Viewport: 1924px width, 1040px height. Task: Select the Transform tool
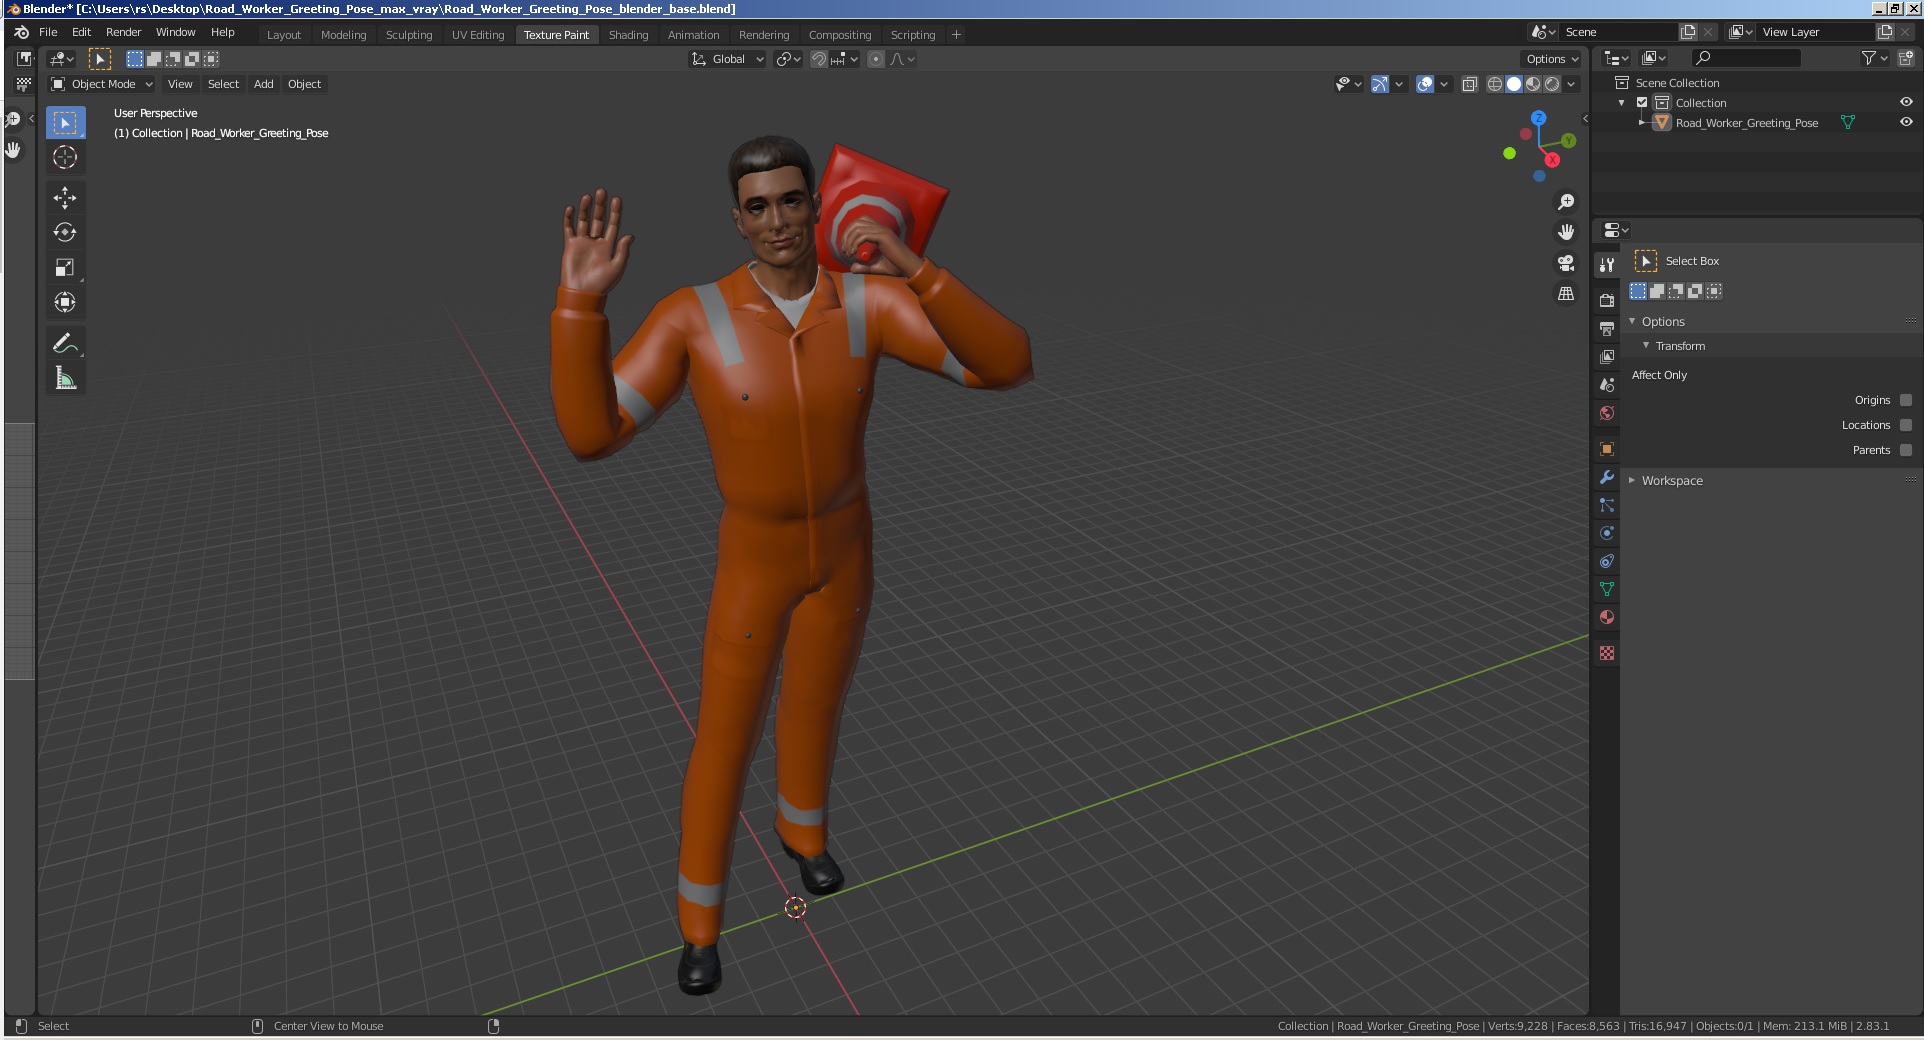pyautogui.click(x=65, y=302)
